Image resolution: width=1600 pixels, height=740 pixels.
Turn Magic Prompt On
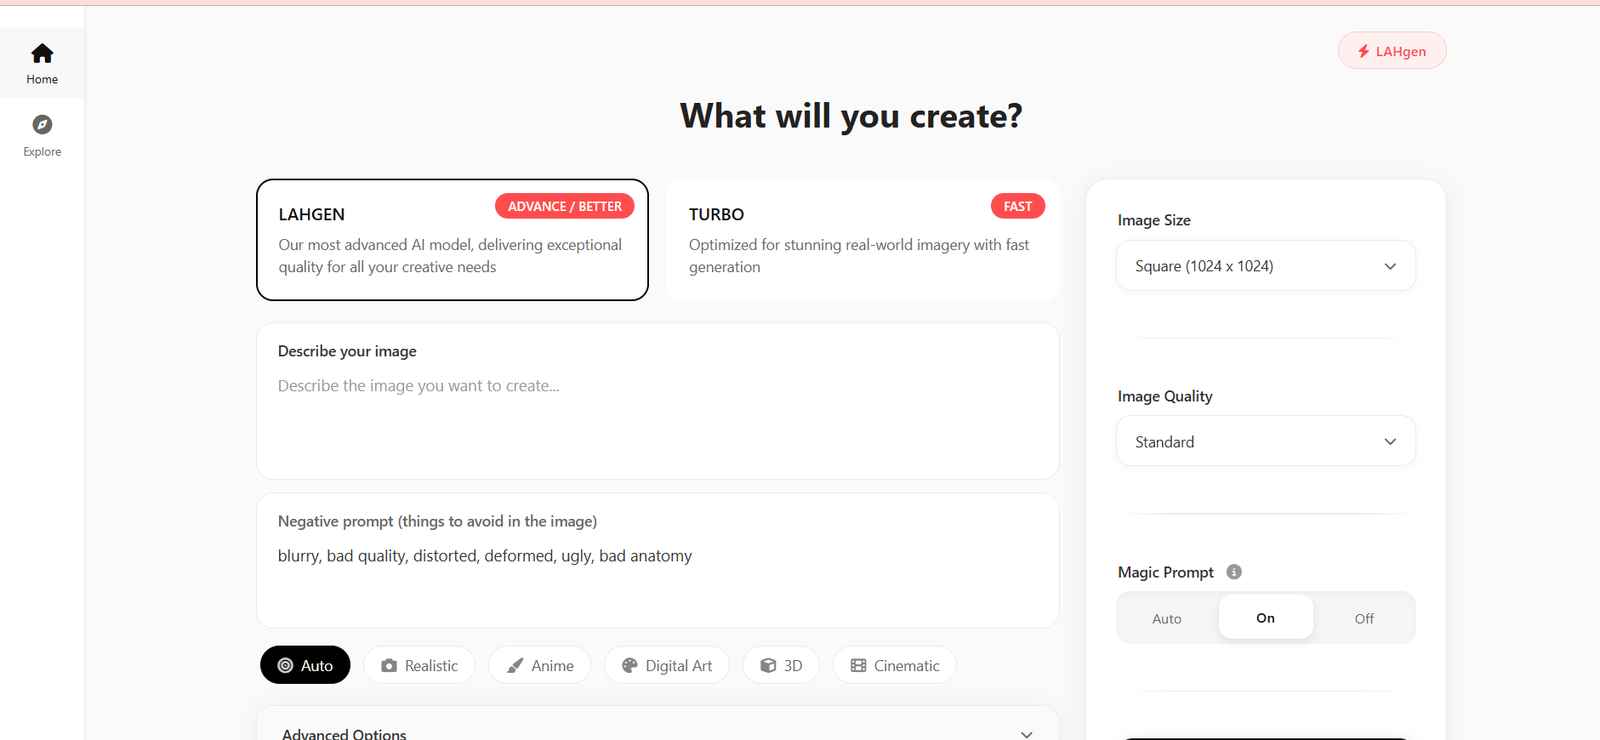[x=1265, y=618]
